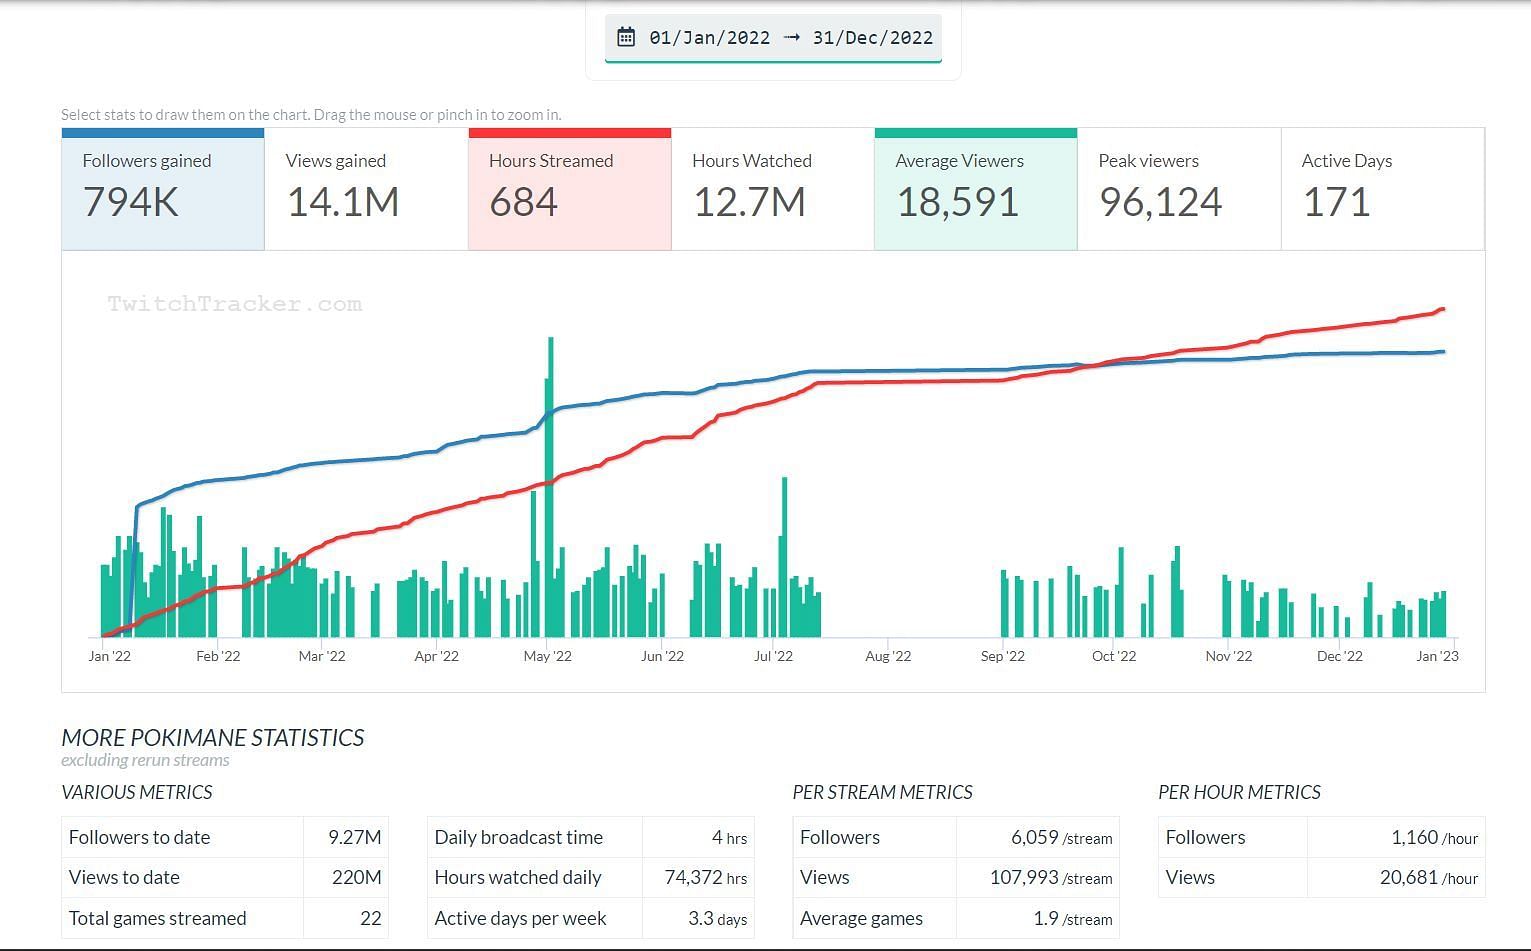Click the Mar '22 axis label
1531x951 pixels.
(322, 656)
